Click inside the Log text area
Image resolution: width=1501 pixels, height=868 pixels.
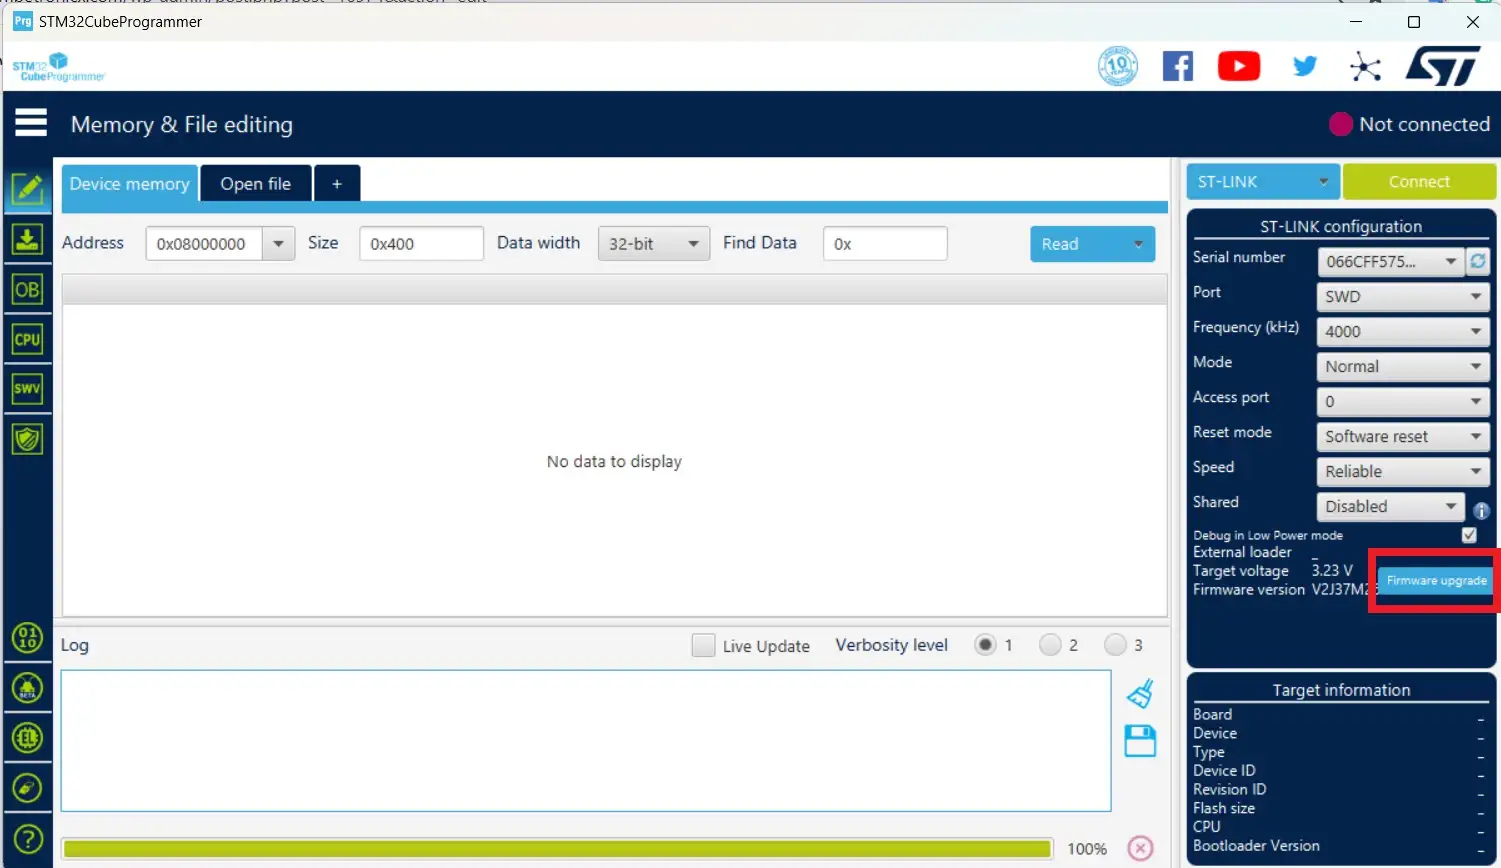tap(586, 741)
